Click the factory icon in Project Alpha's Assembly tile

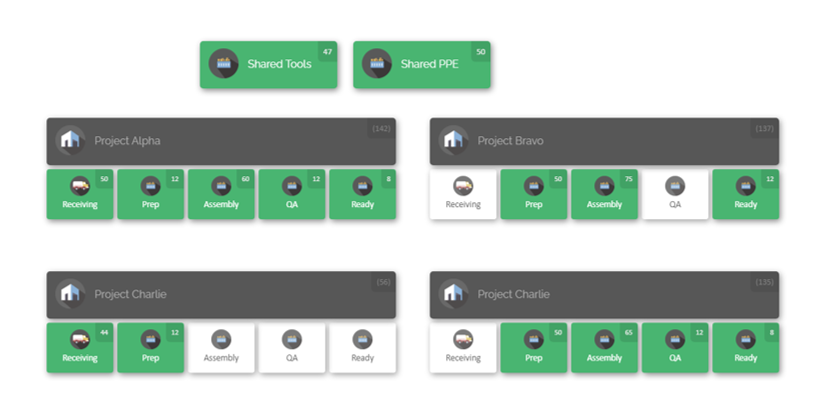(x=221, y=186)
